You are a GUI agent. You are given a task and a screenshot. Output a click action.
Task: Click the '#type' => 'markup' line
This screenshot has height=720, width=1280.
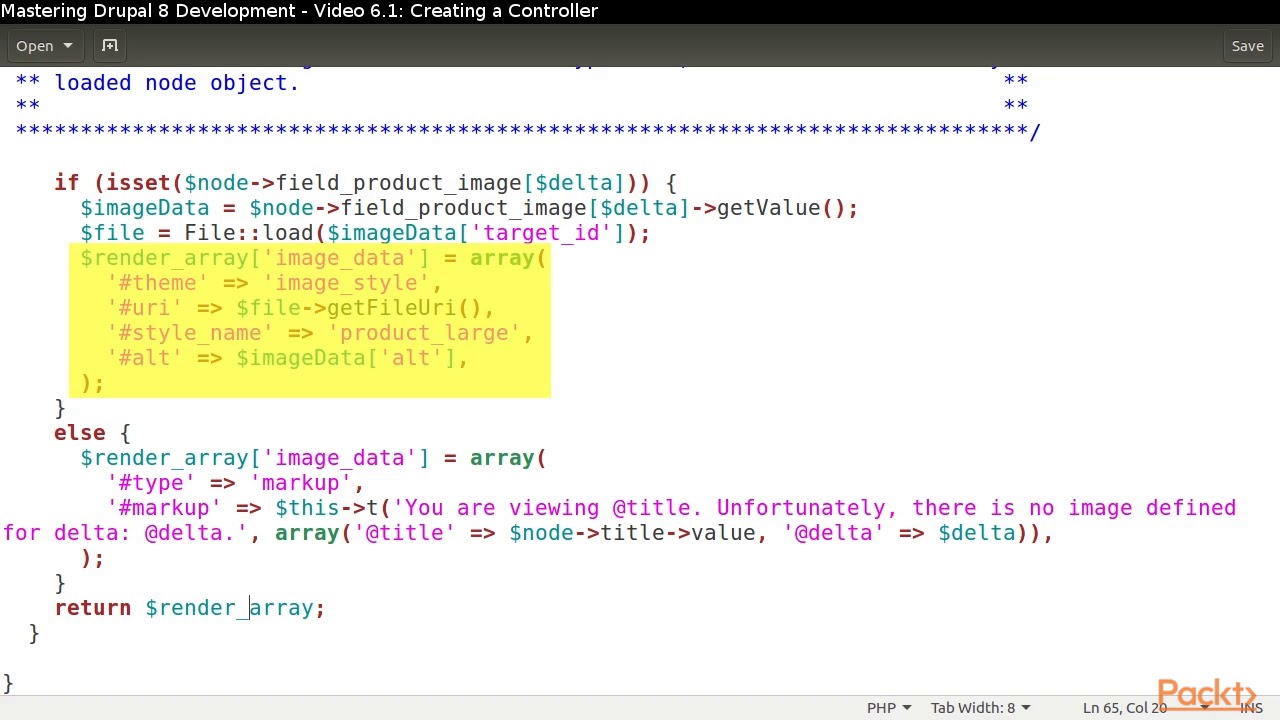[235, 483]
